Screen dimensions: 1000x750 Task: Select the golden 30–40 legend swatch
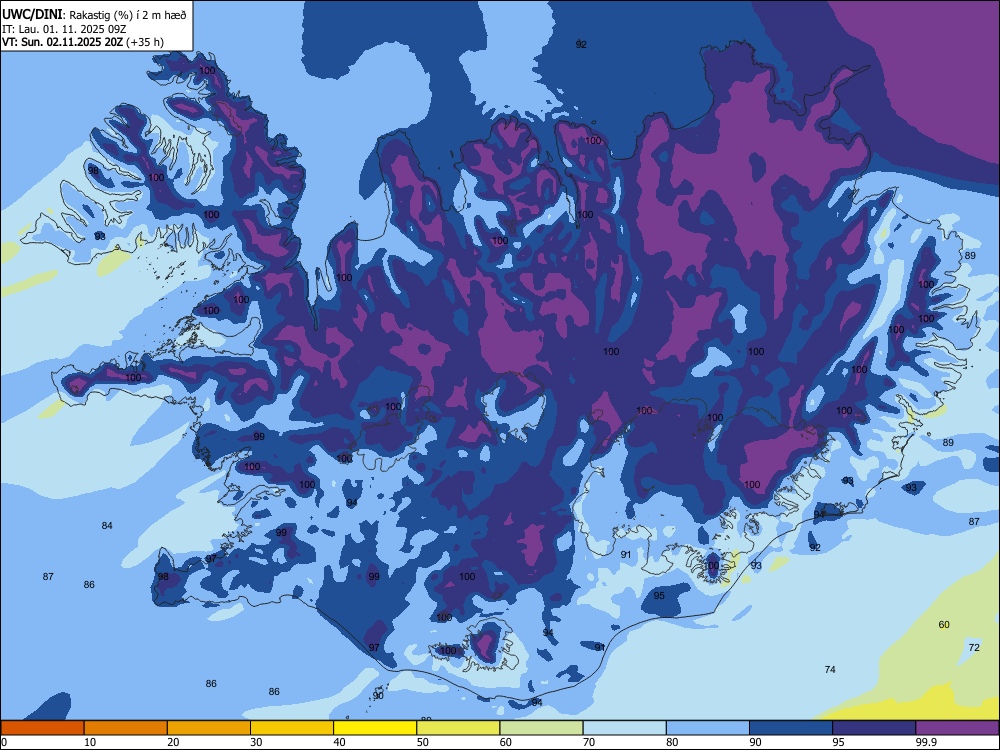coord(292,728)
